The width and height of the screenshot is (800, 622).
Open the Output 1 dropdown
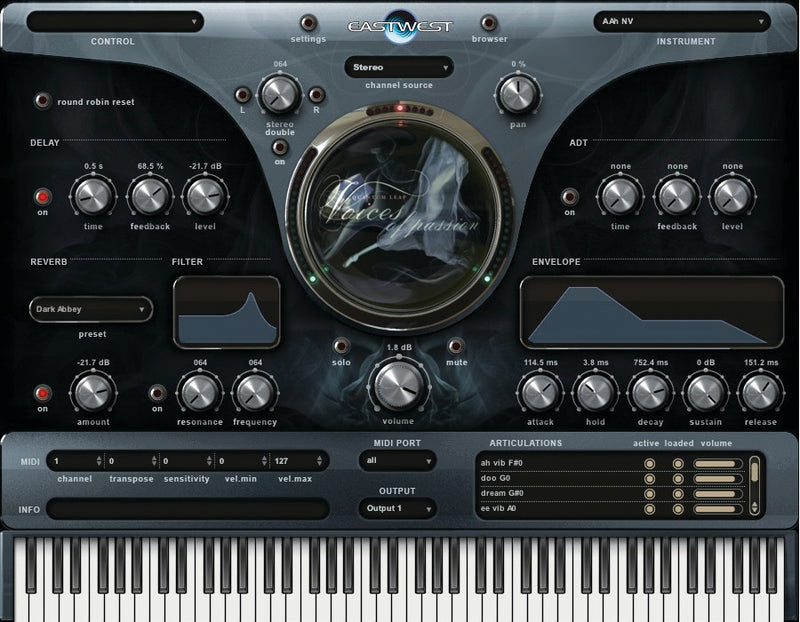(398, 508)
